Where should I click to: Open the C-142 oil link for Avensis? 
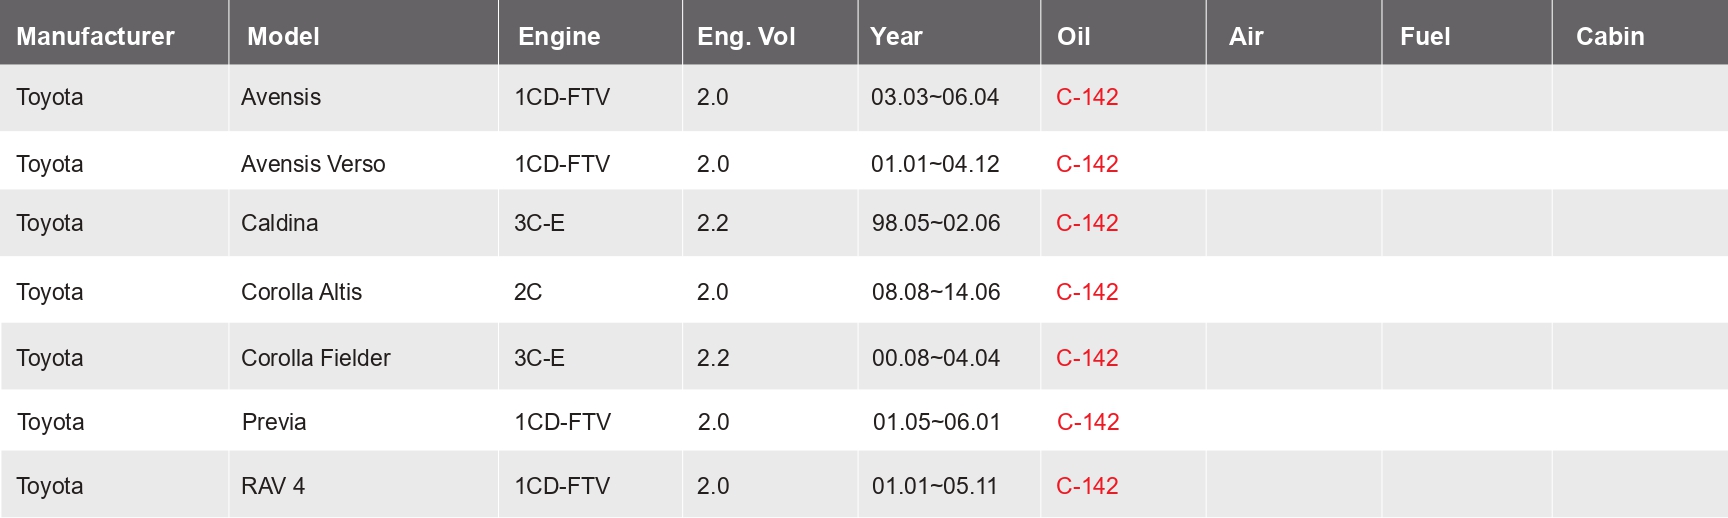pyautogui.click(x=1087, y=97)
